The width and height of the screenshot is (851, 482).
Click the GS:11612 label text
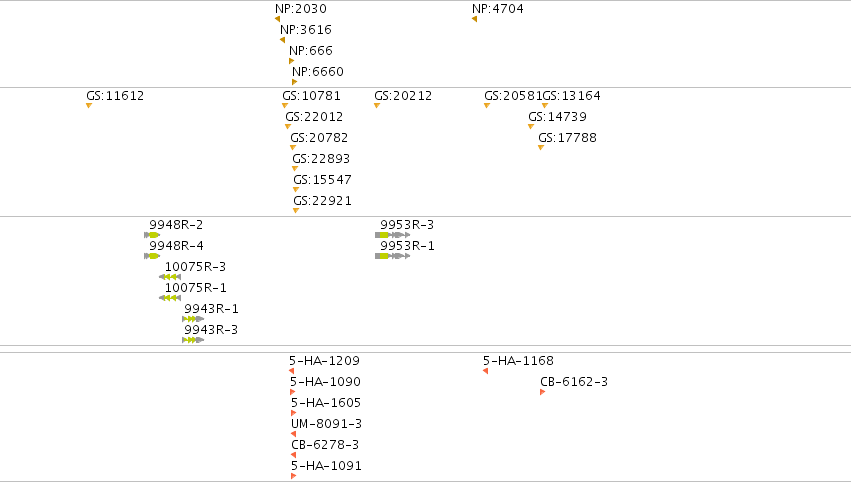point(115,96)
